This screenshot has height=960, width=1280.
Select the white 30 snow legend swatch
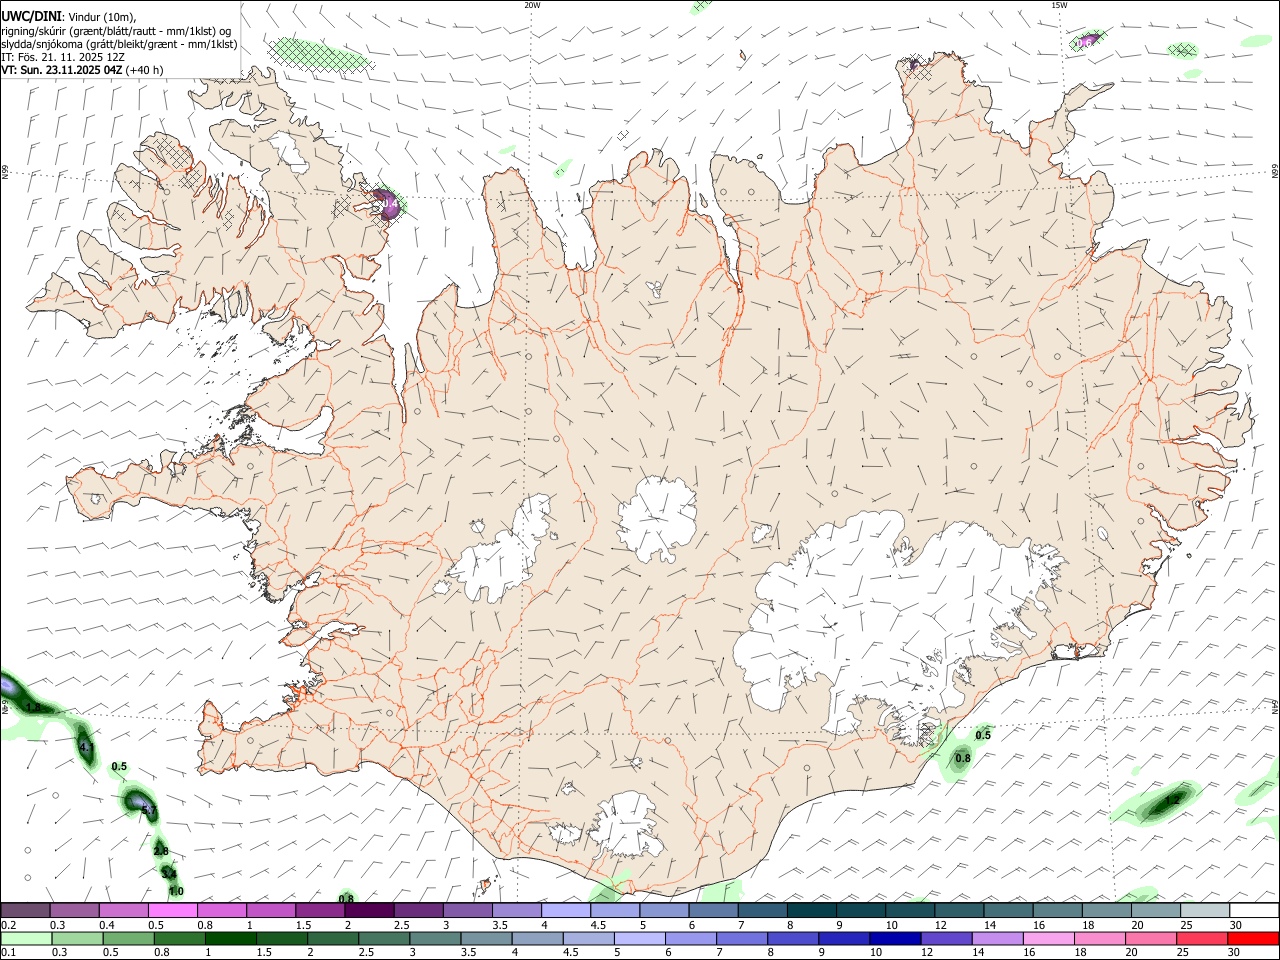coord(1254,911)
